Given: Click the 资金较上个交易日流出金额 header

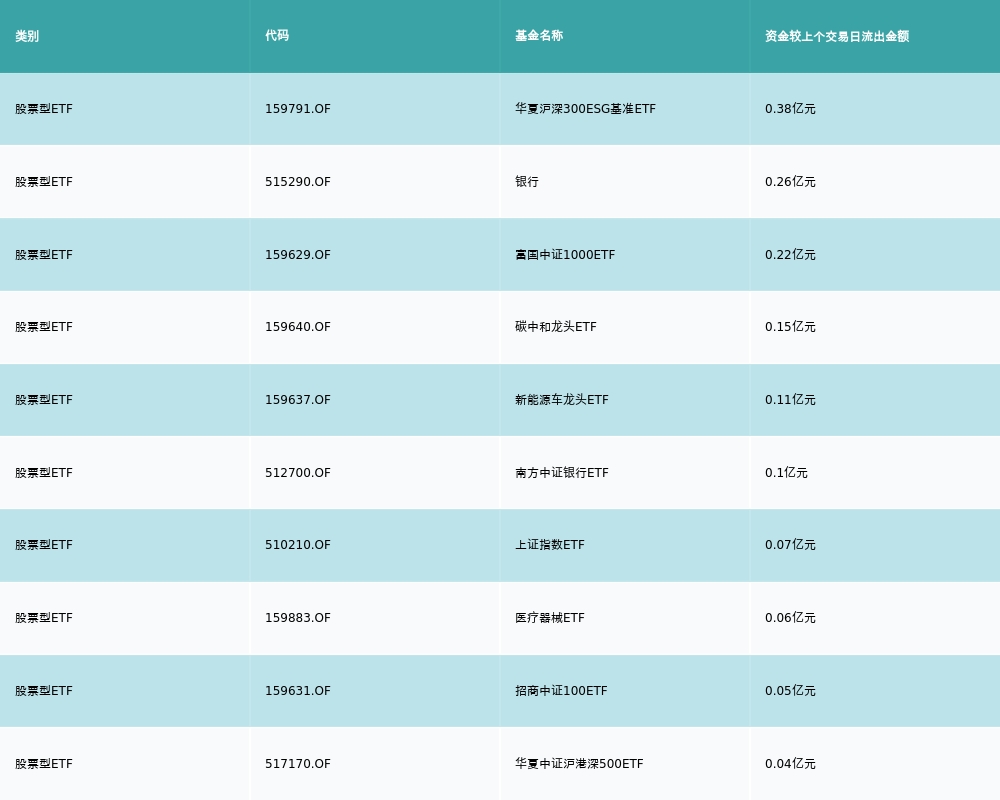Looking at the screenshot, I should [x=837, y=36].
